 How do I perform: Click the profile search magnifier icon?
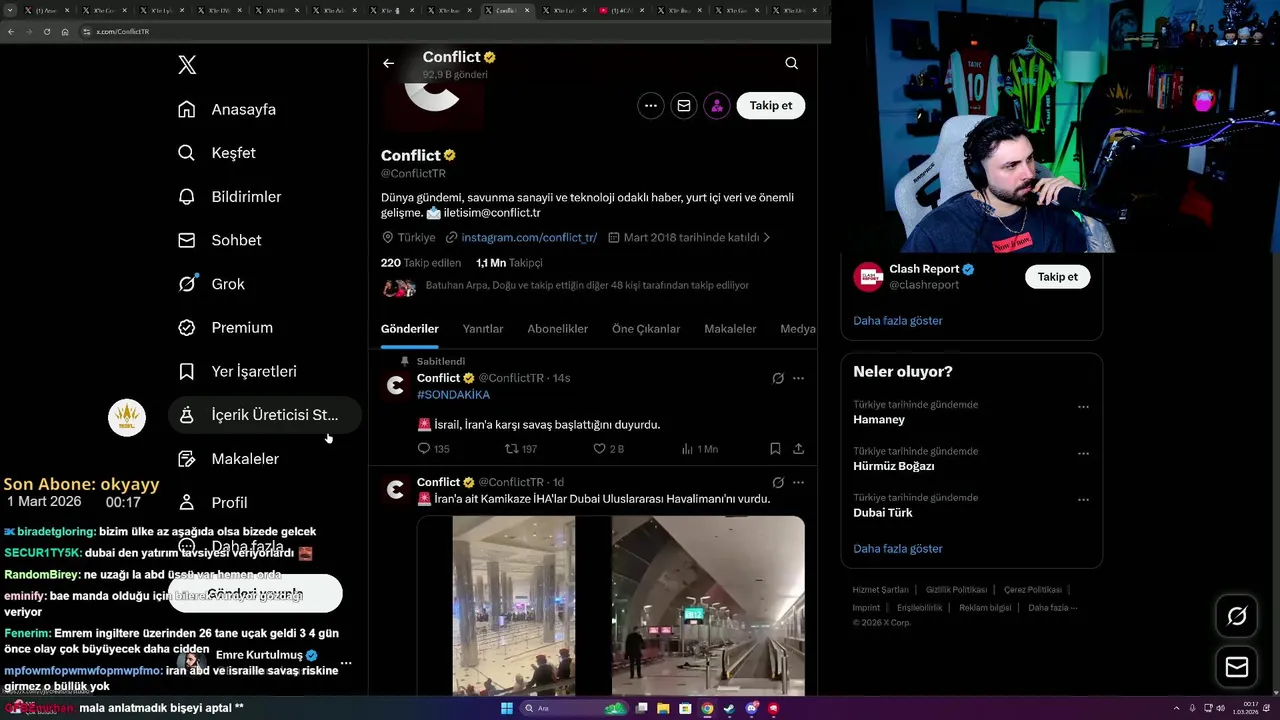[791, 63]
